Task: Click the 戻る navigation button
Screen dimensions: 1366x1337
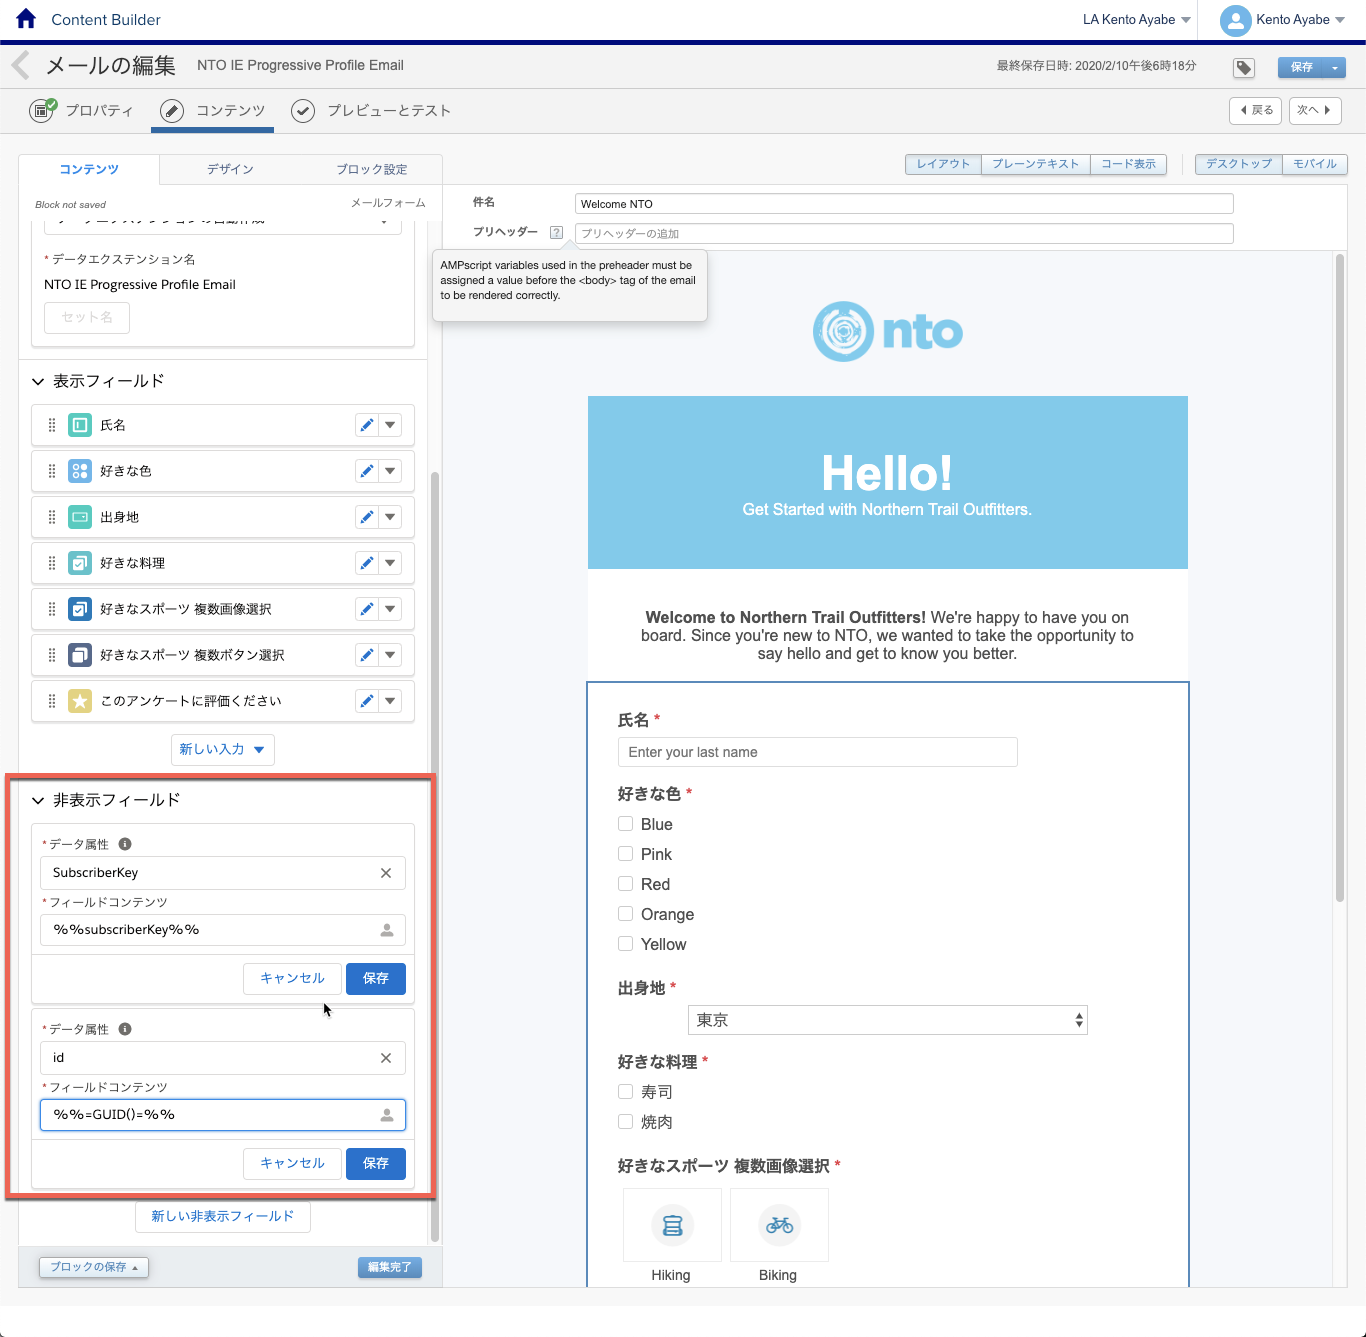Action: pyautogui.click(x=1257, y=110)
